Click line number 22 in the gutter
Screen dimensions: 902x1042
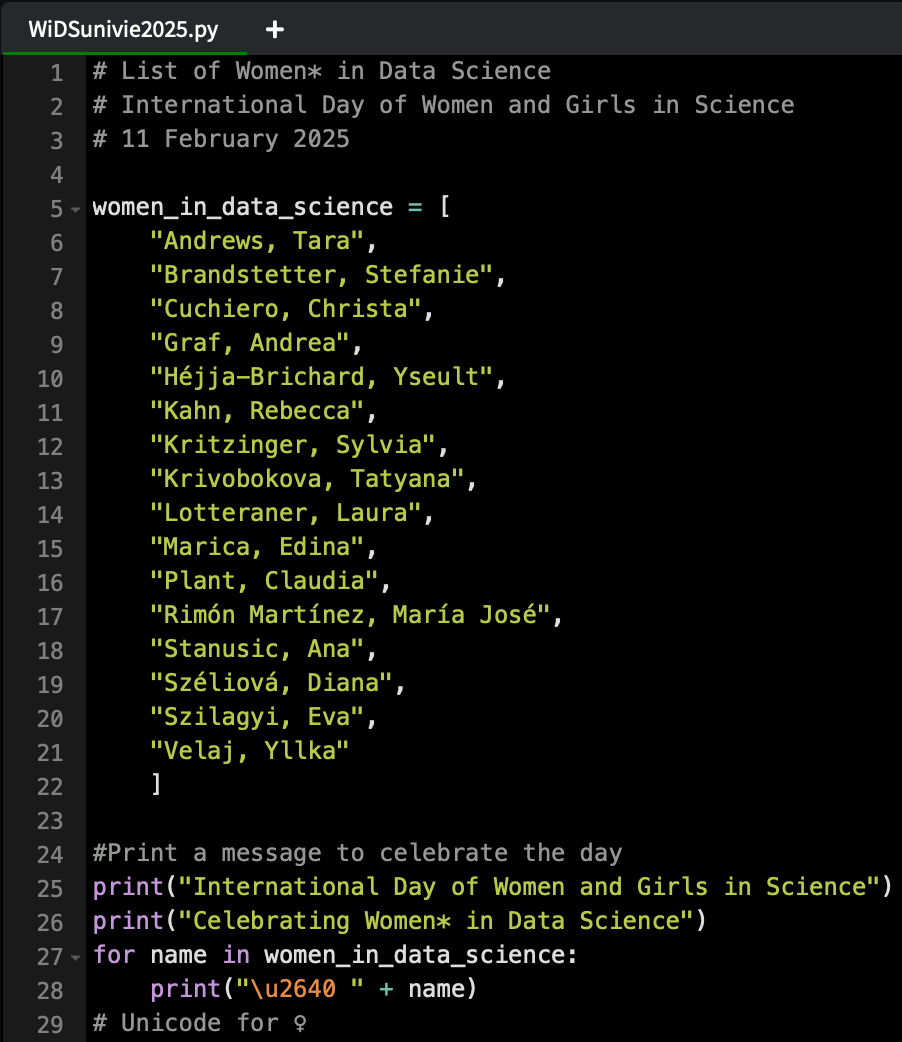click(50, 786)
